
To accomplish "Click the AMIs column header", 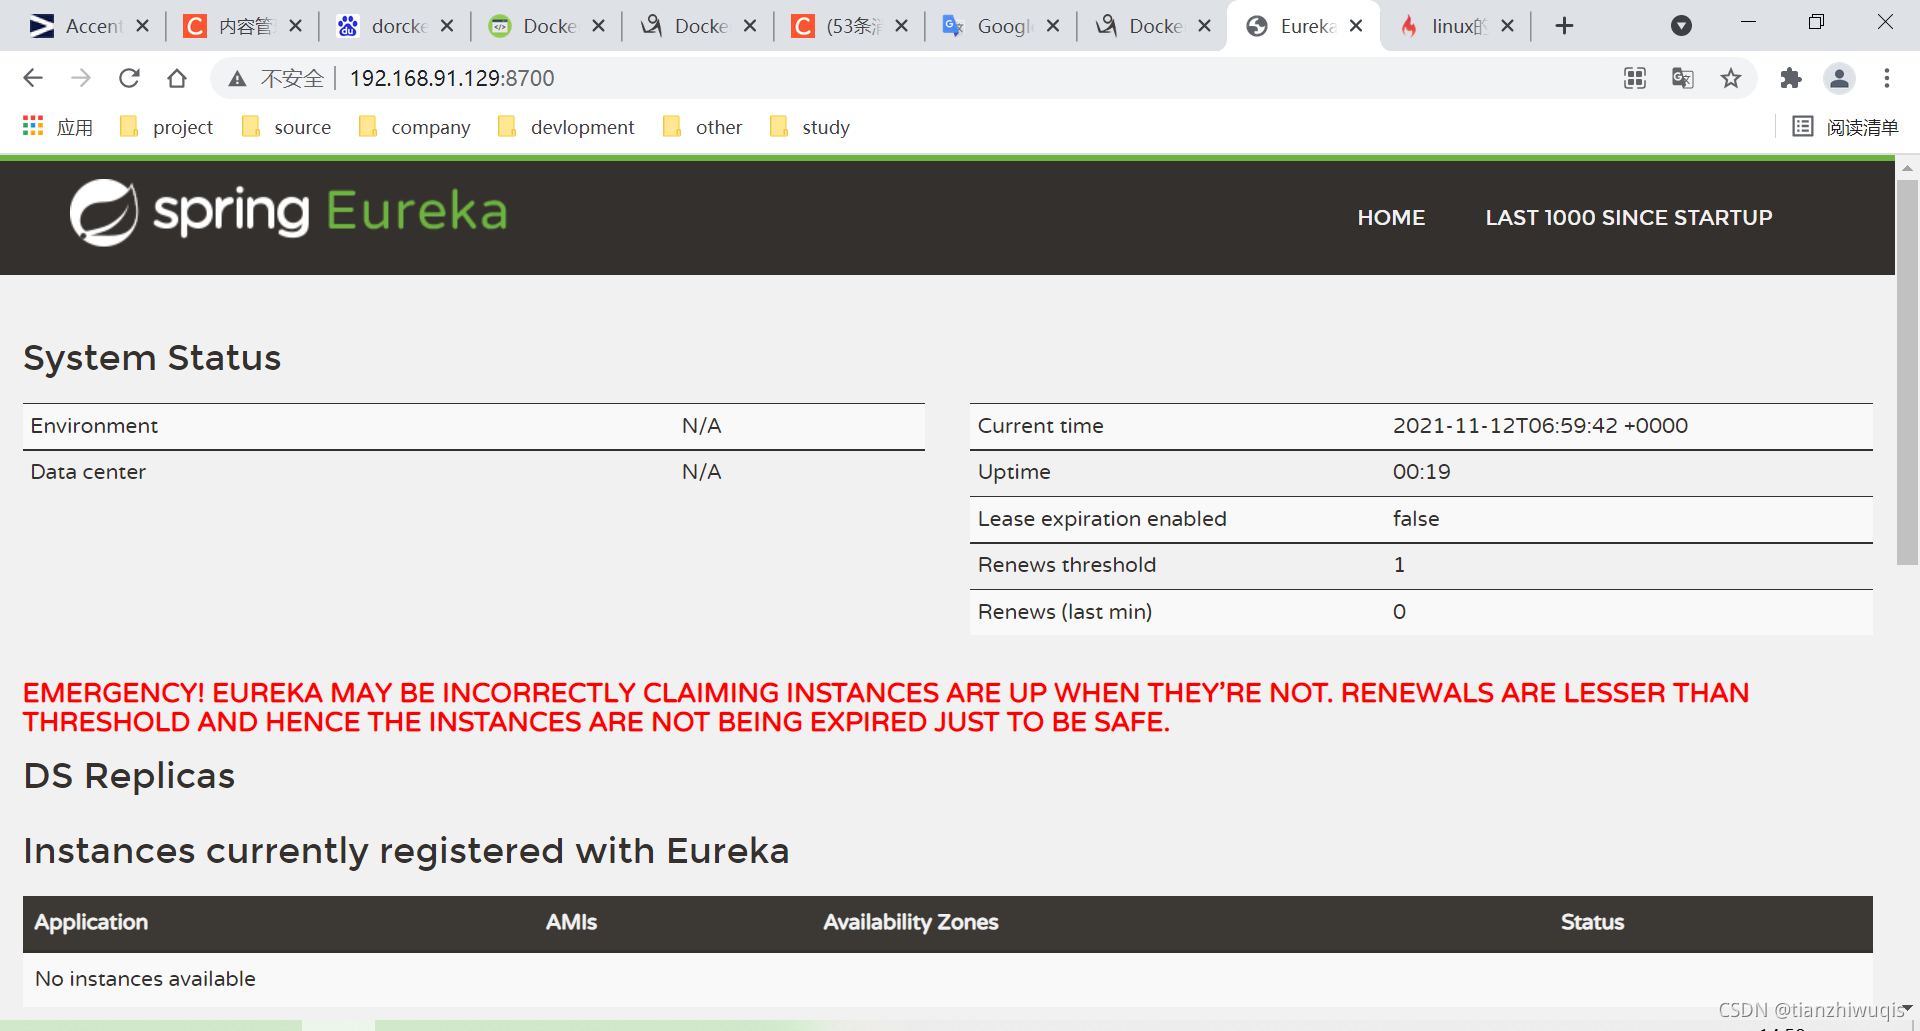I will tap(571, 922).
